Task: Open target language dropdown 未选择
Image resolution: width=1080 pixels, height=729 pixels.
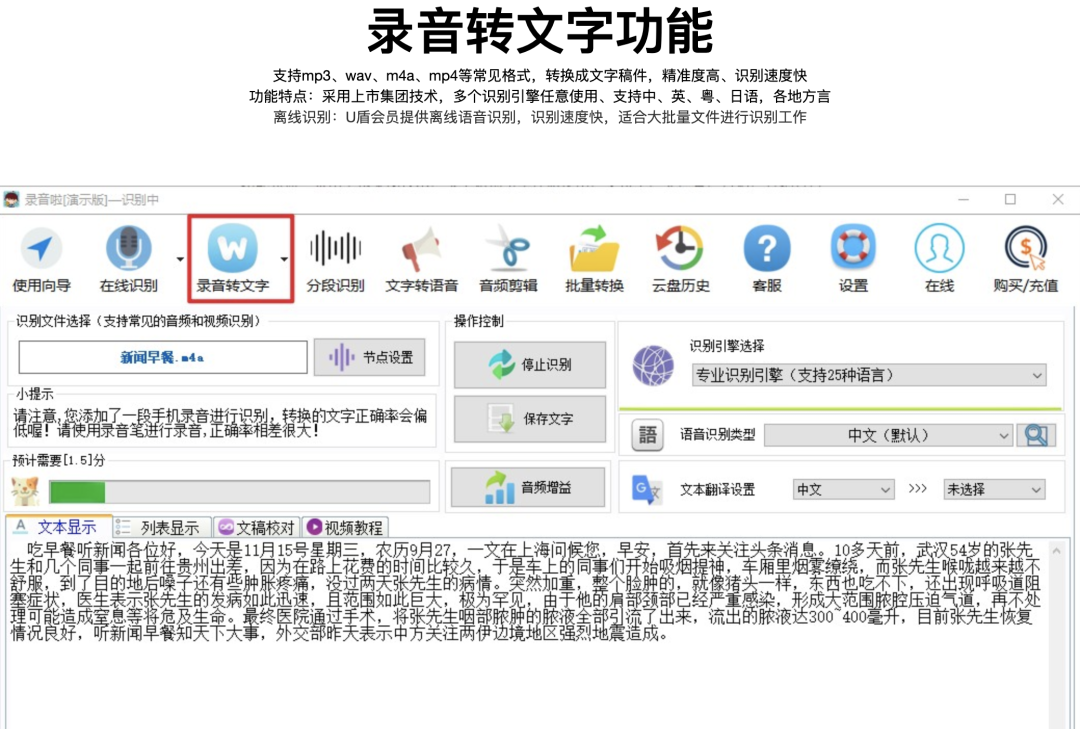Action: point(994,489)
